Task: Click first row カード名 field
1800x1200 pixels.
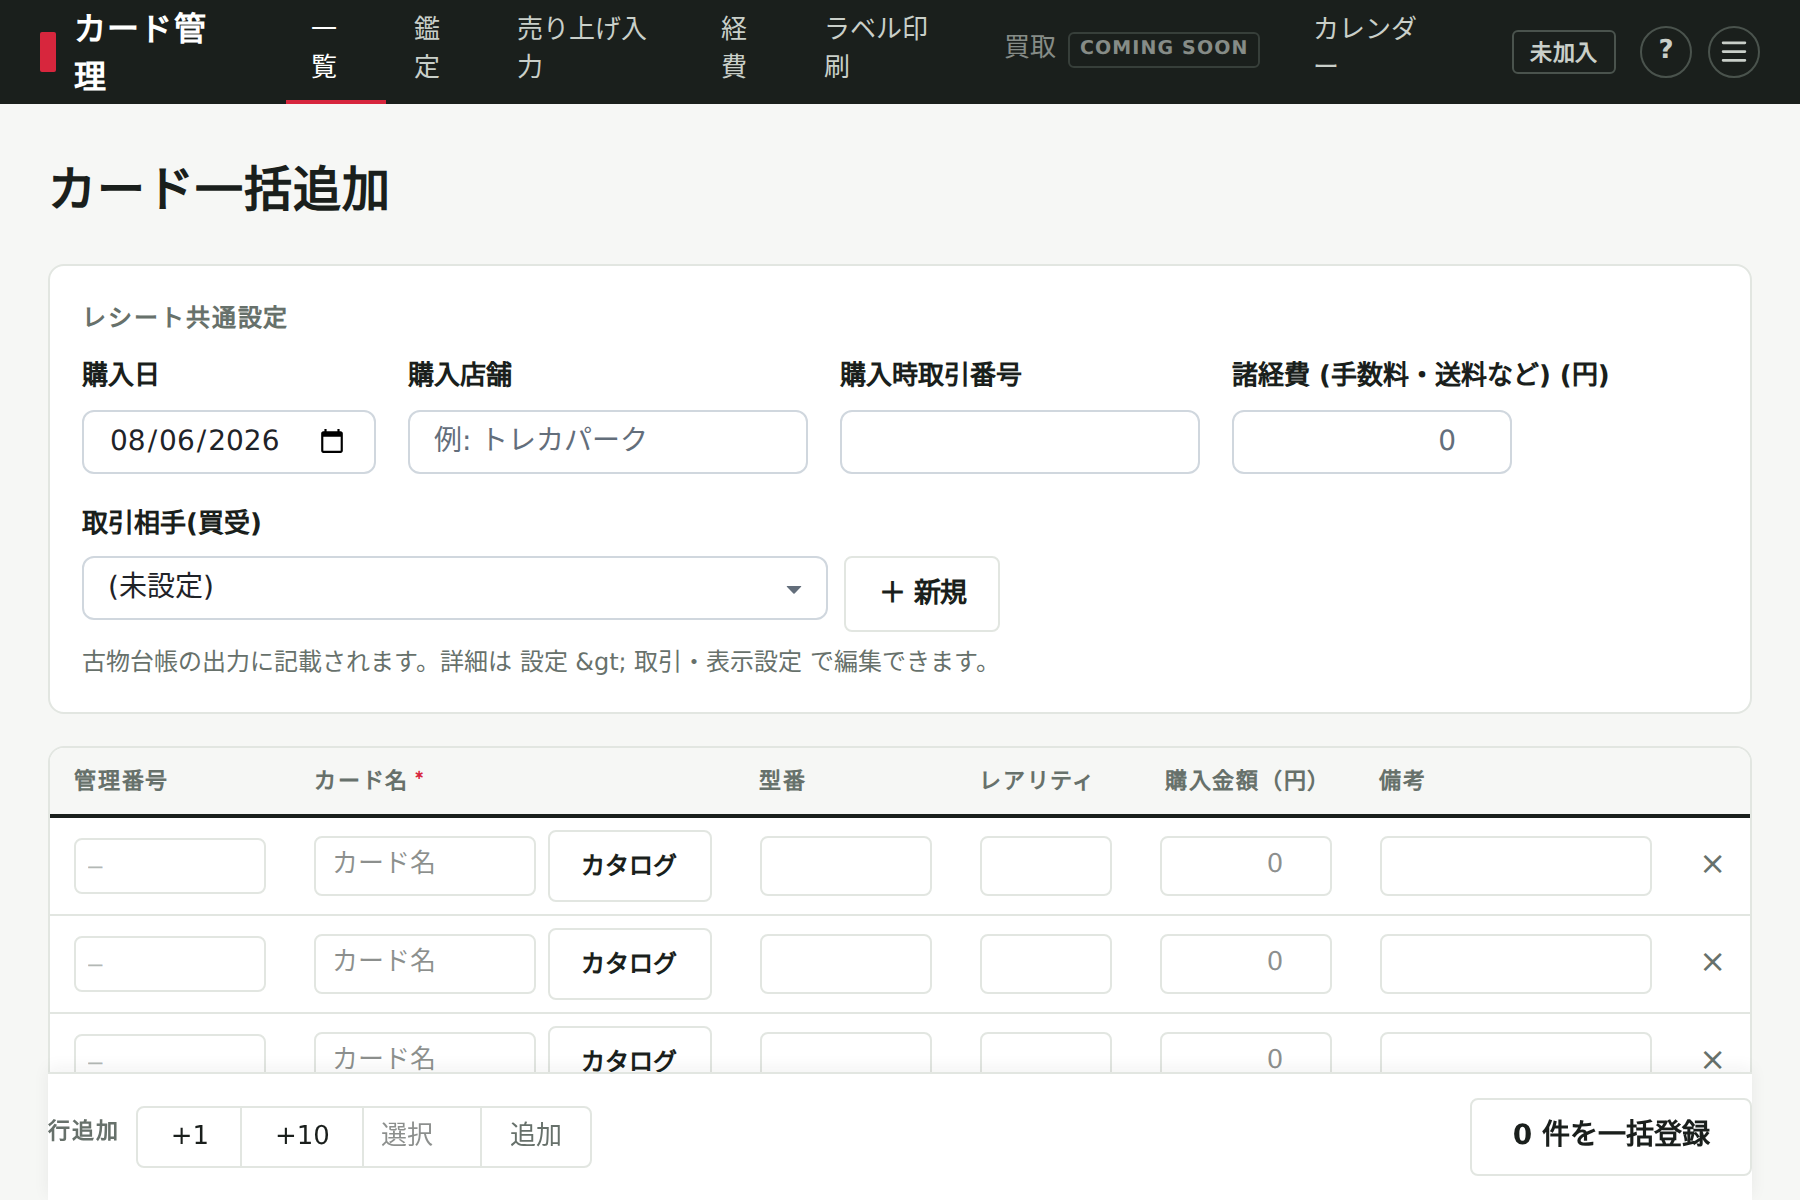Action: pyautogui.click(x=425, y=866)
